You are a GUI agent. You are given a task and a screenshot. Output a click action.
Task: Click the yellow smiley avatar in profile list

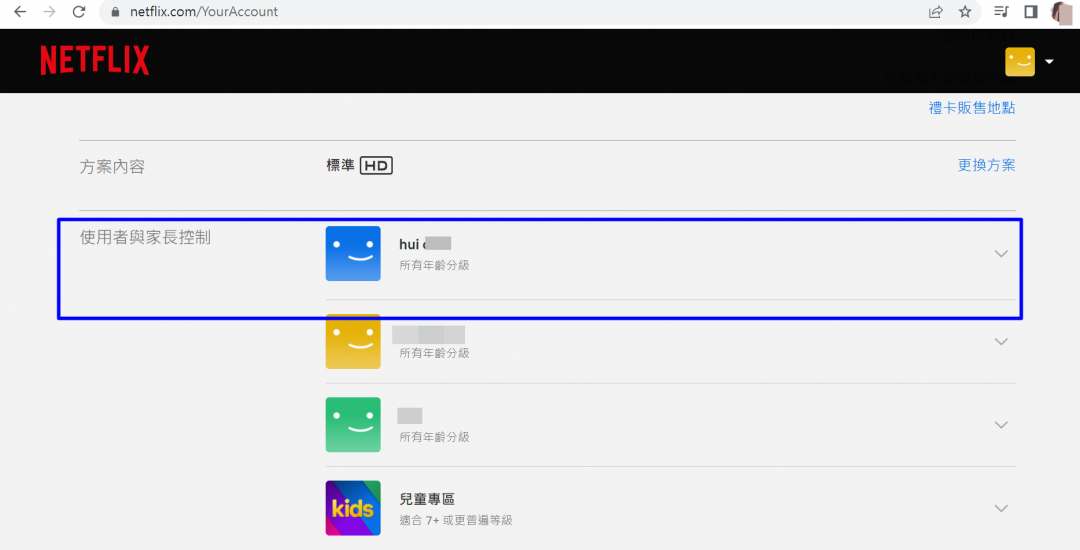[353, 341]
